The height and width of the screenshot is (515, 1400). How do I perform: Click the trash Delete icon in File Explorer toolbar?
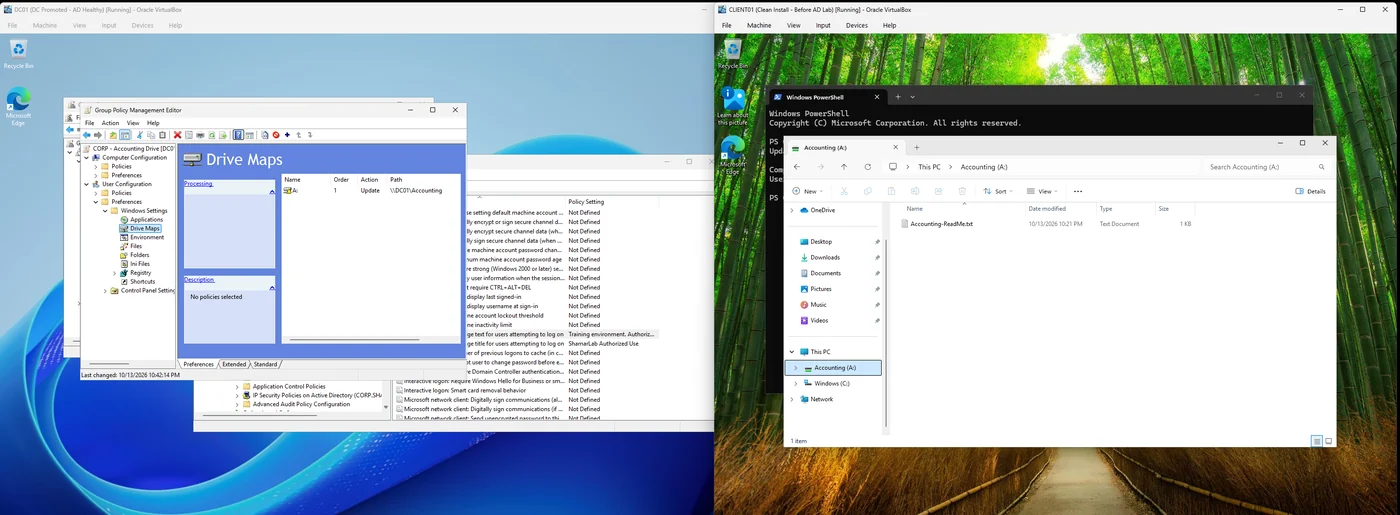(x=962, y=191)
